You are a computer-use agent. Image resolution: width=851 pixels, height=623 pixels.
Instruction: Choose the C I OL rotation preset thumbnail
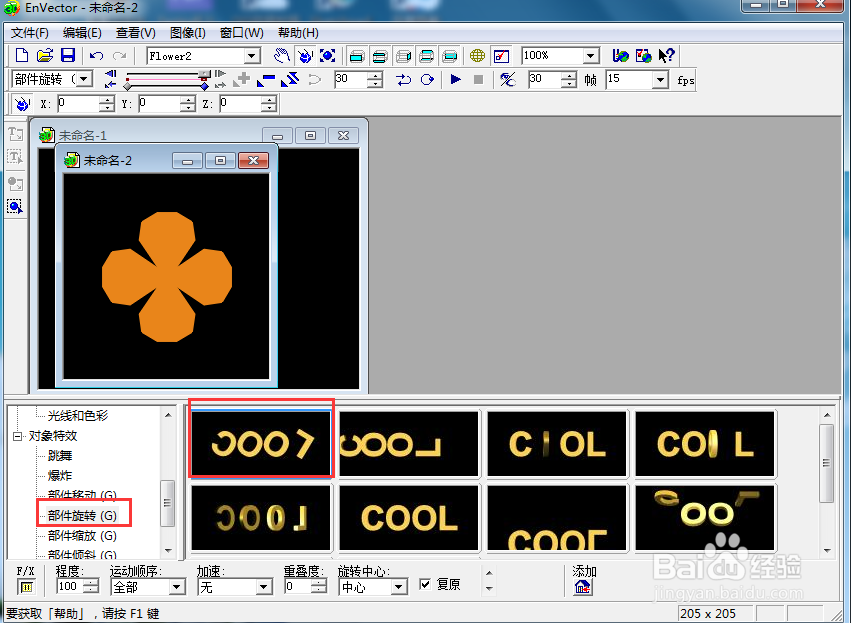(557, 444)
